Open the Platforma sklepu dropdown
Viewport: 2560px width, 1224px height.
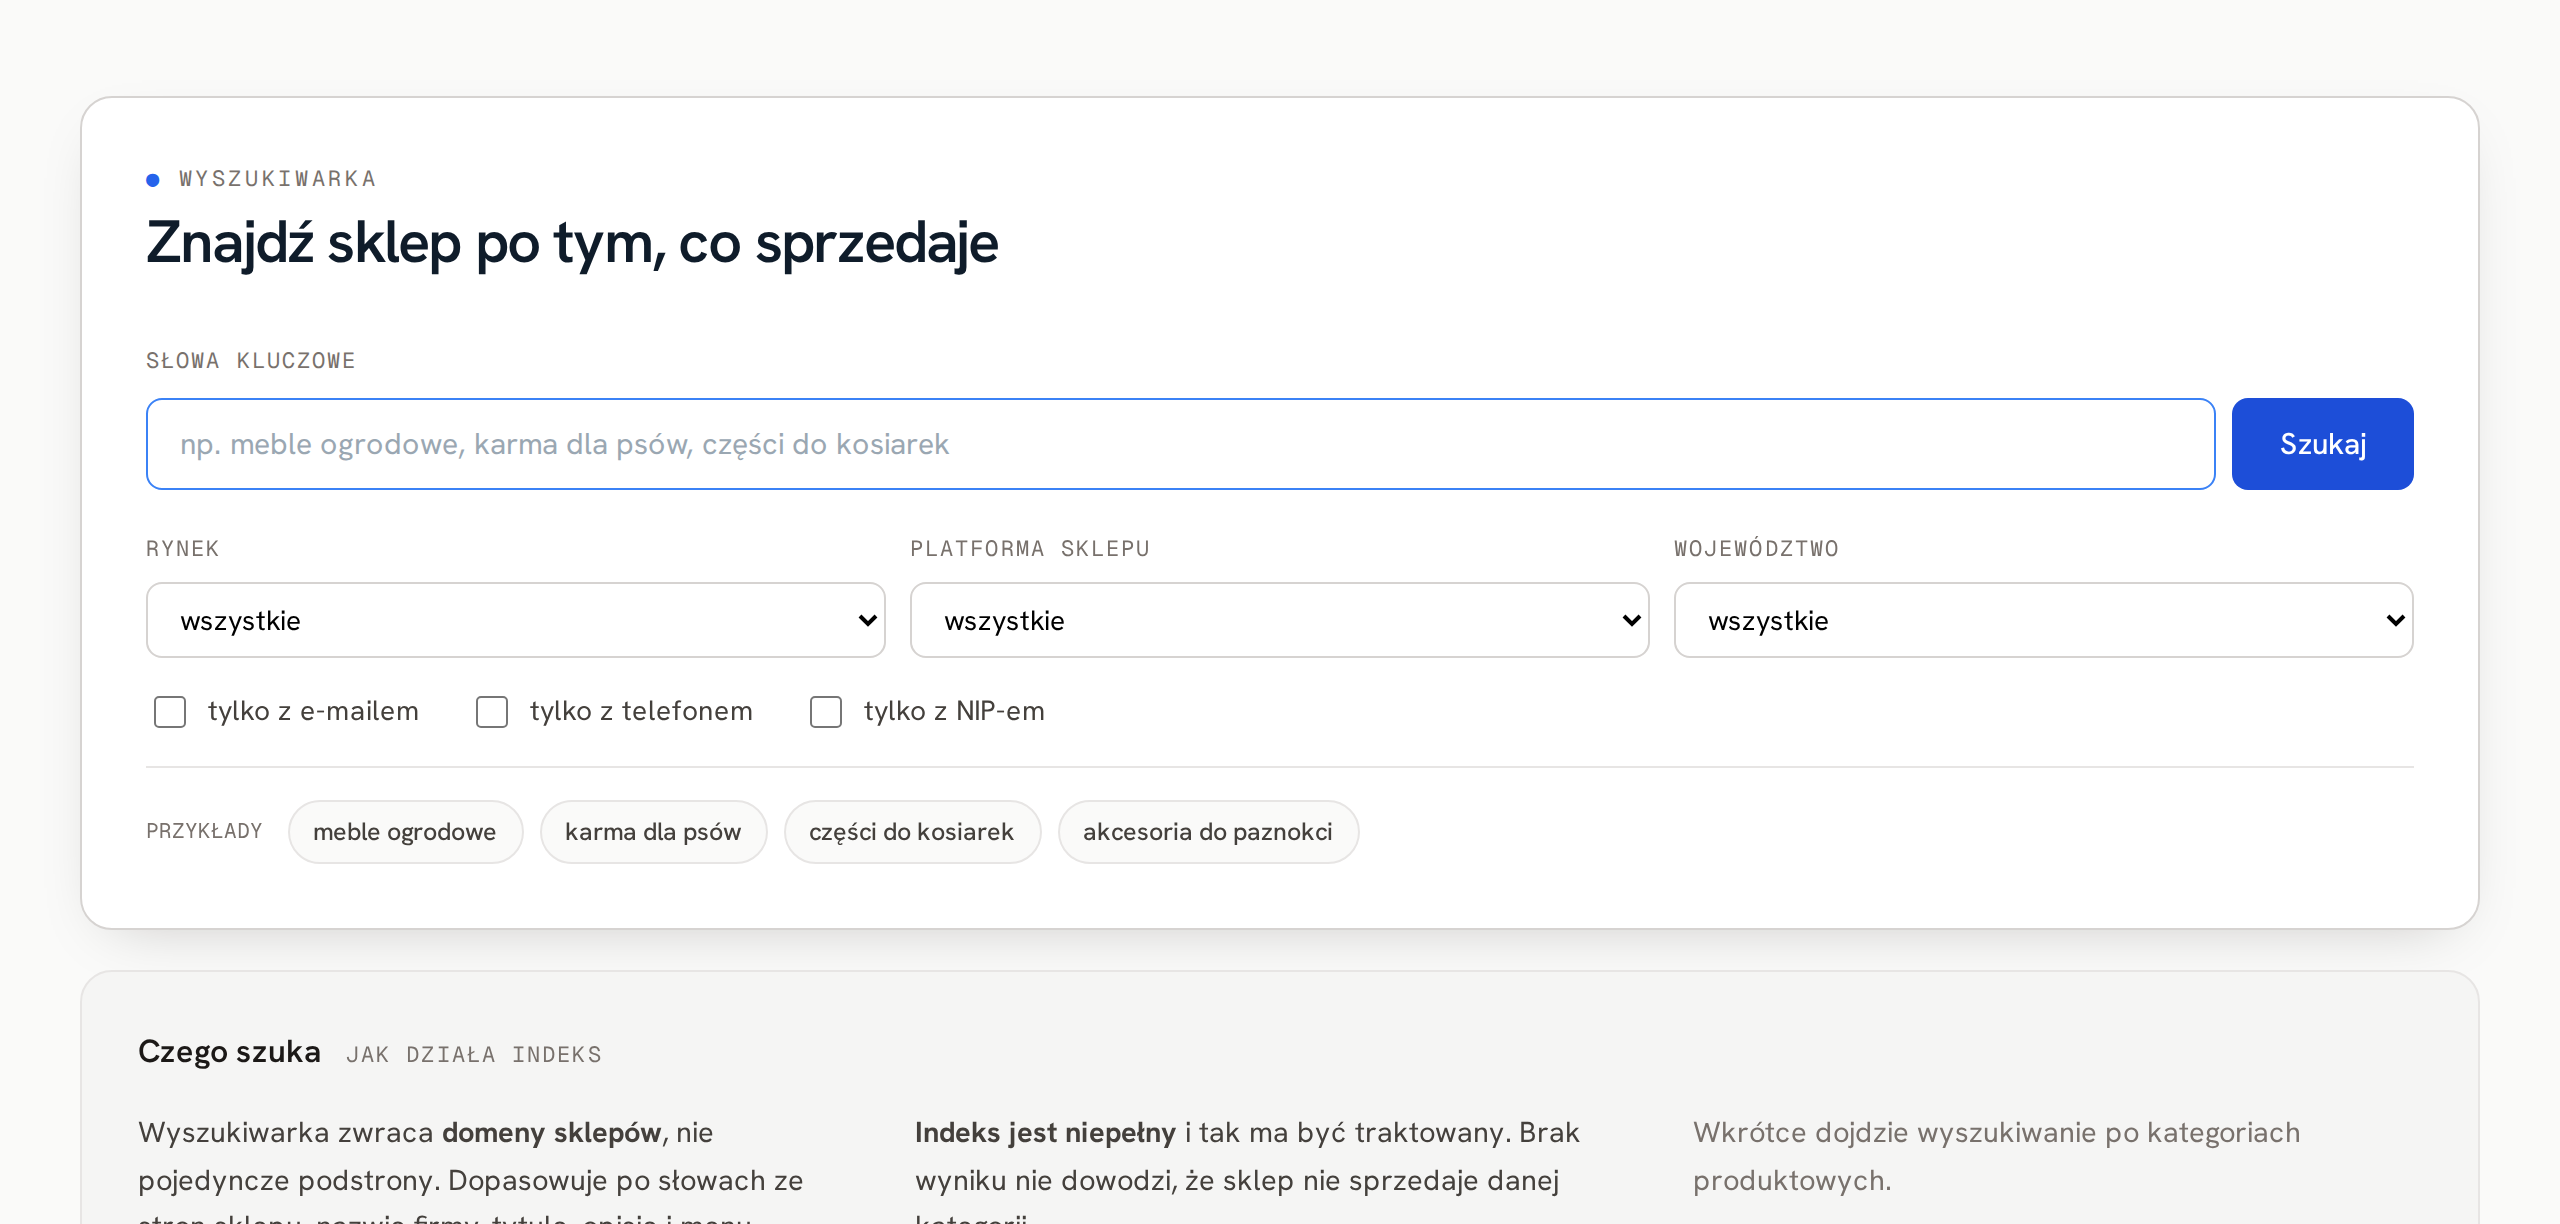pos(1279,620)
